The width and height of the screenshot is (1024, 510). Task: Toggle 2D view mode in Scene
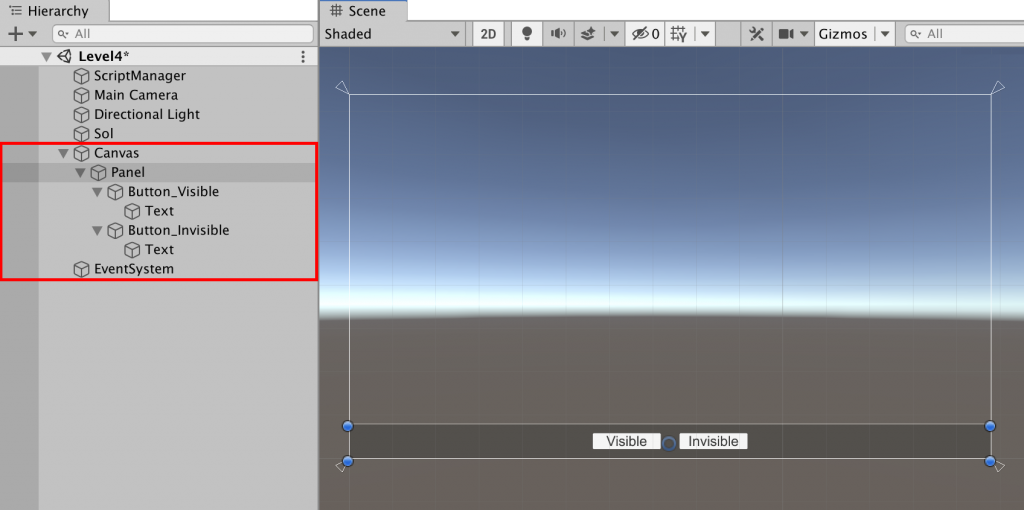[488, 34]
